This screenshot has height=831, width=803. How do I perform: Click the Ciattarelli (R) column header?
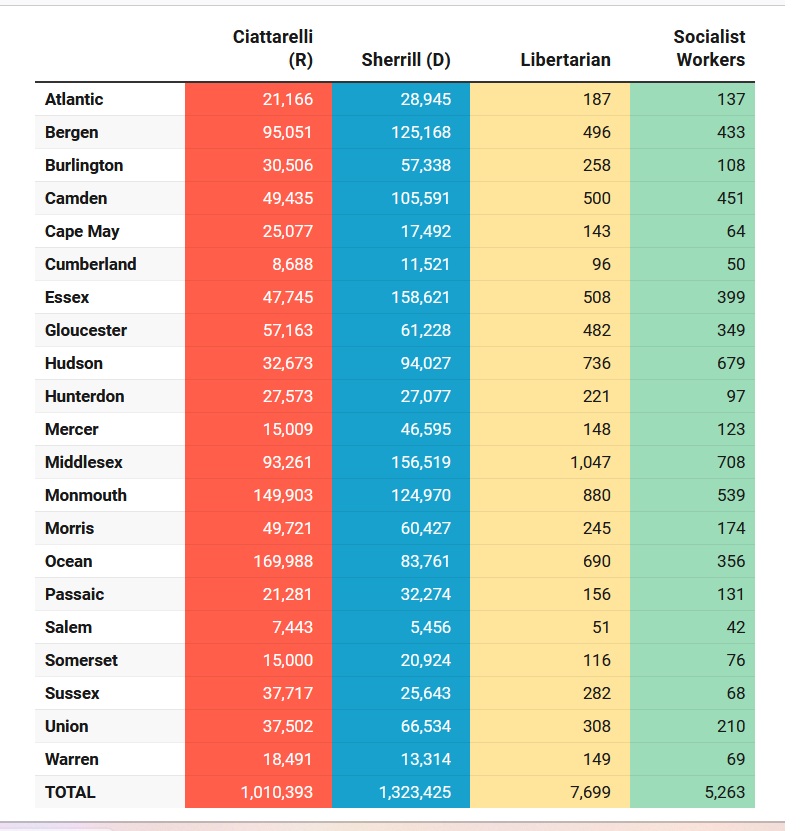click(x=272, y=48)
